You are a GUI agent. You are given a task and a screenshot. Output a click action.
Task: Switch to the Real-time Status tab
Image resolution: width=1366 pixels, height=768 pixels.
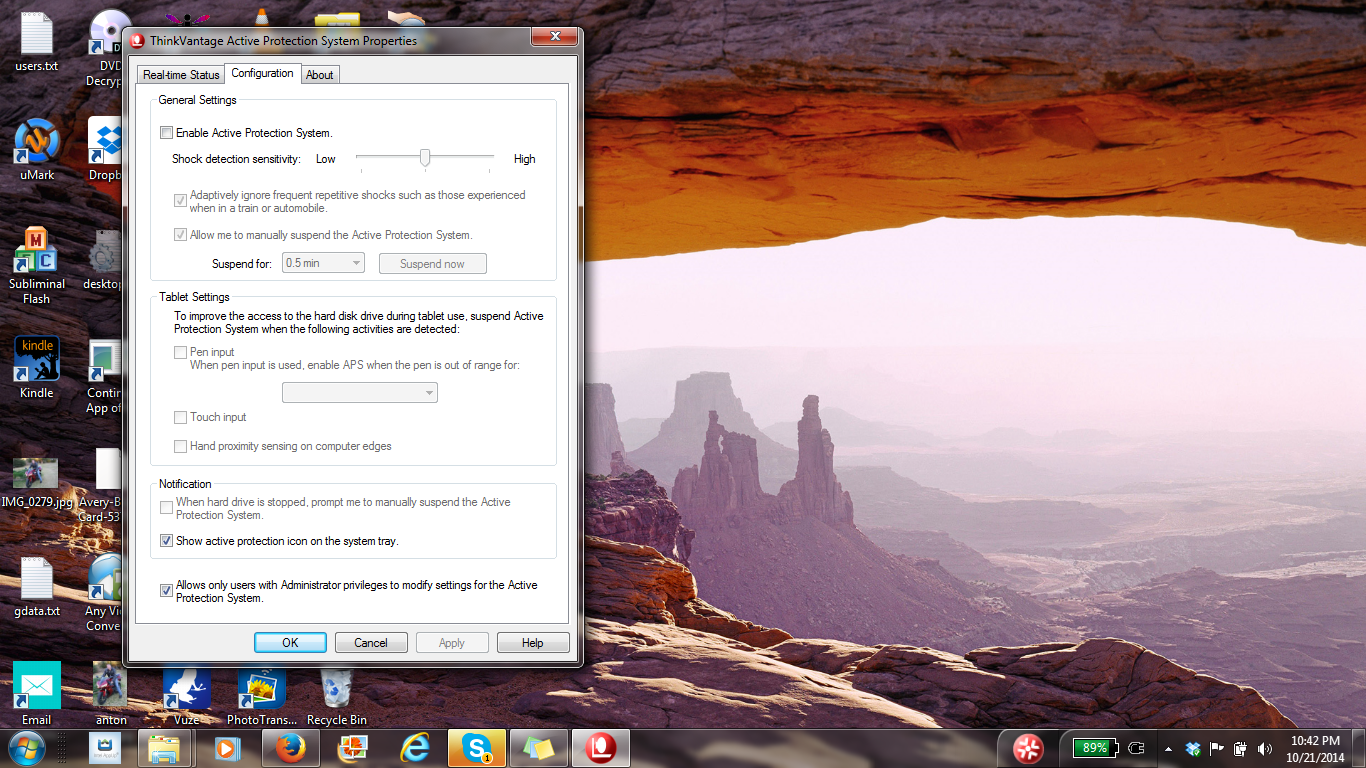[x=181, y=74]
